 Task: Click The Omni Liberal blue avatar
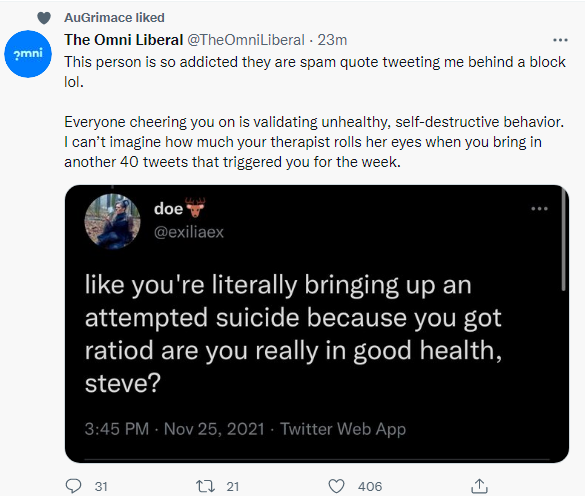click(28, 54)
